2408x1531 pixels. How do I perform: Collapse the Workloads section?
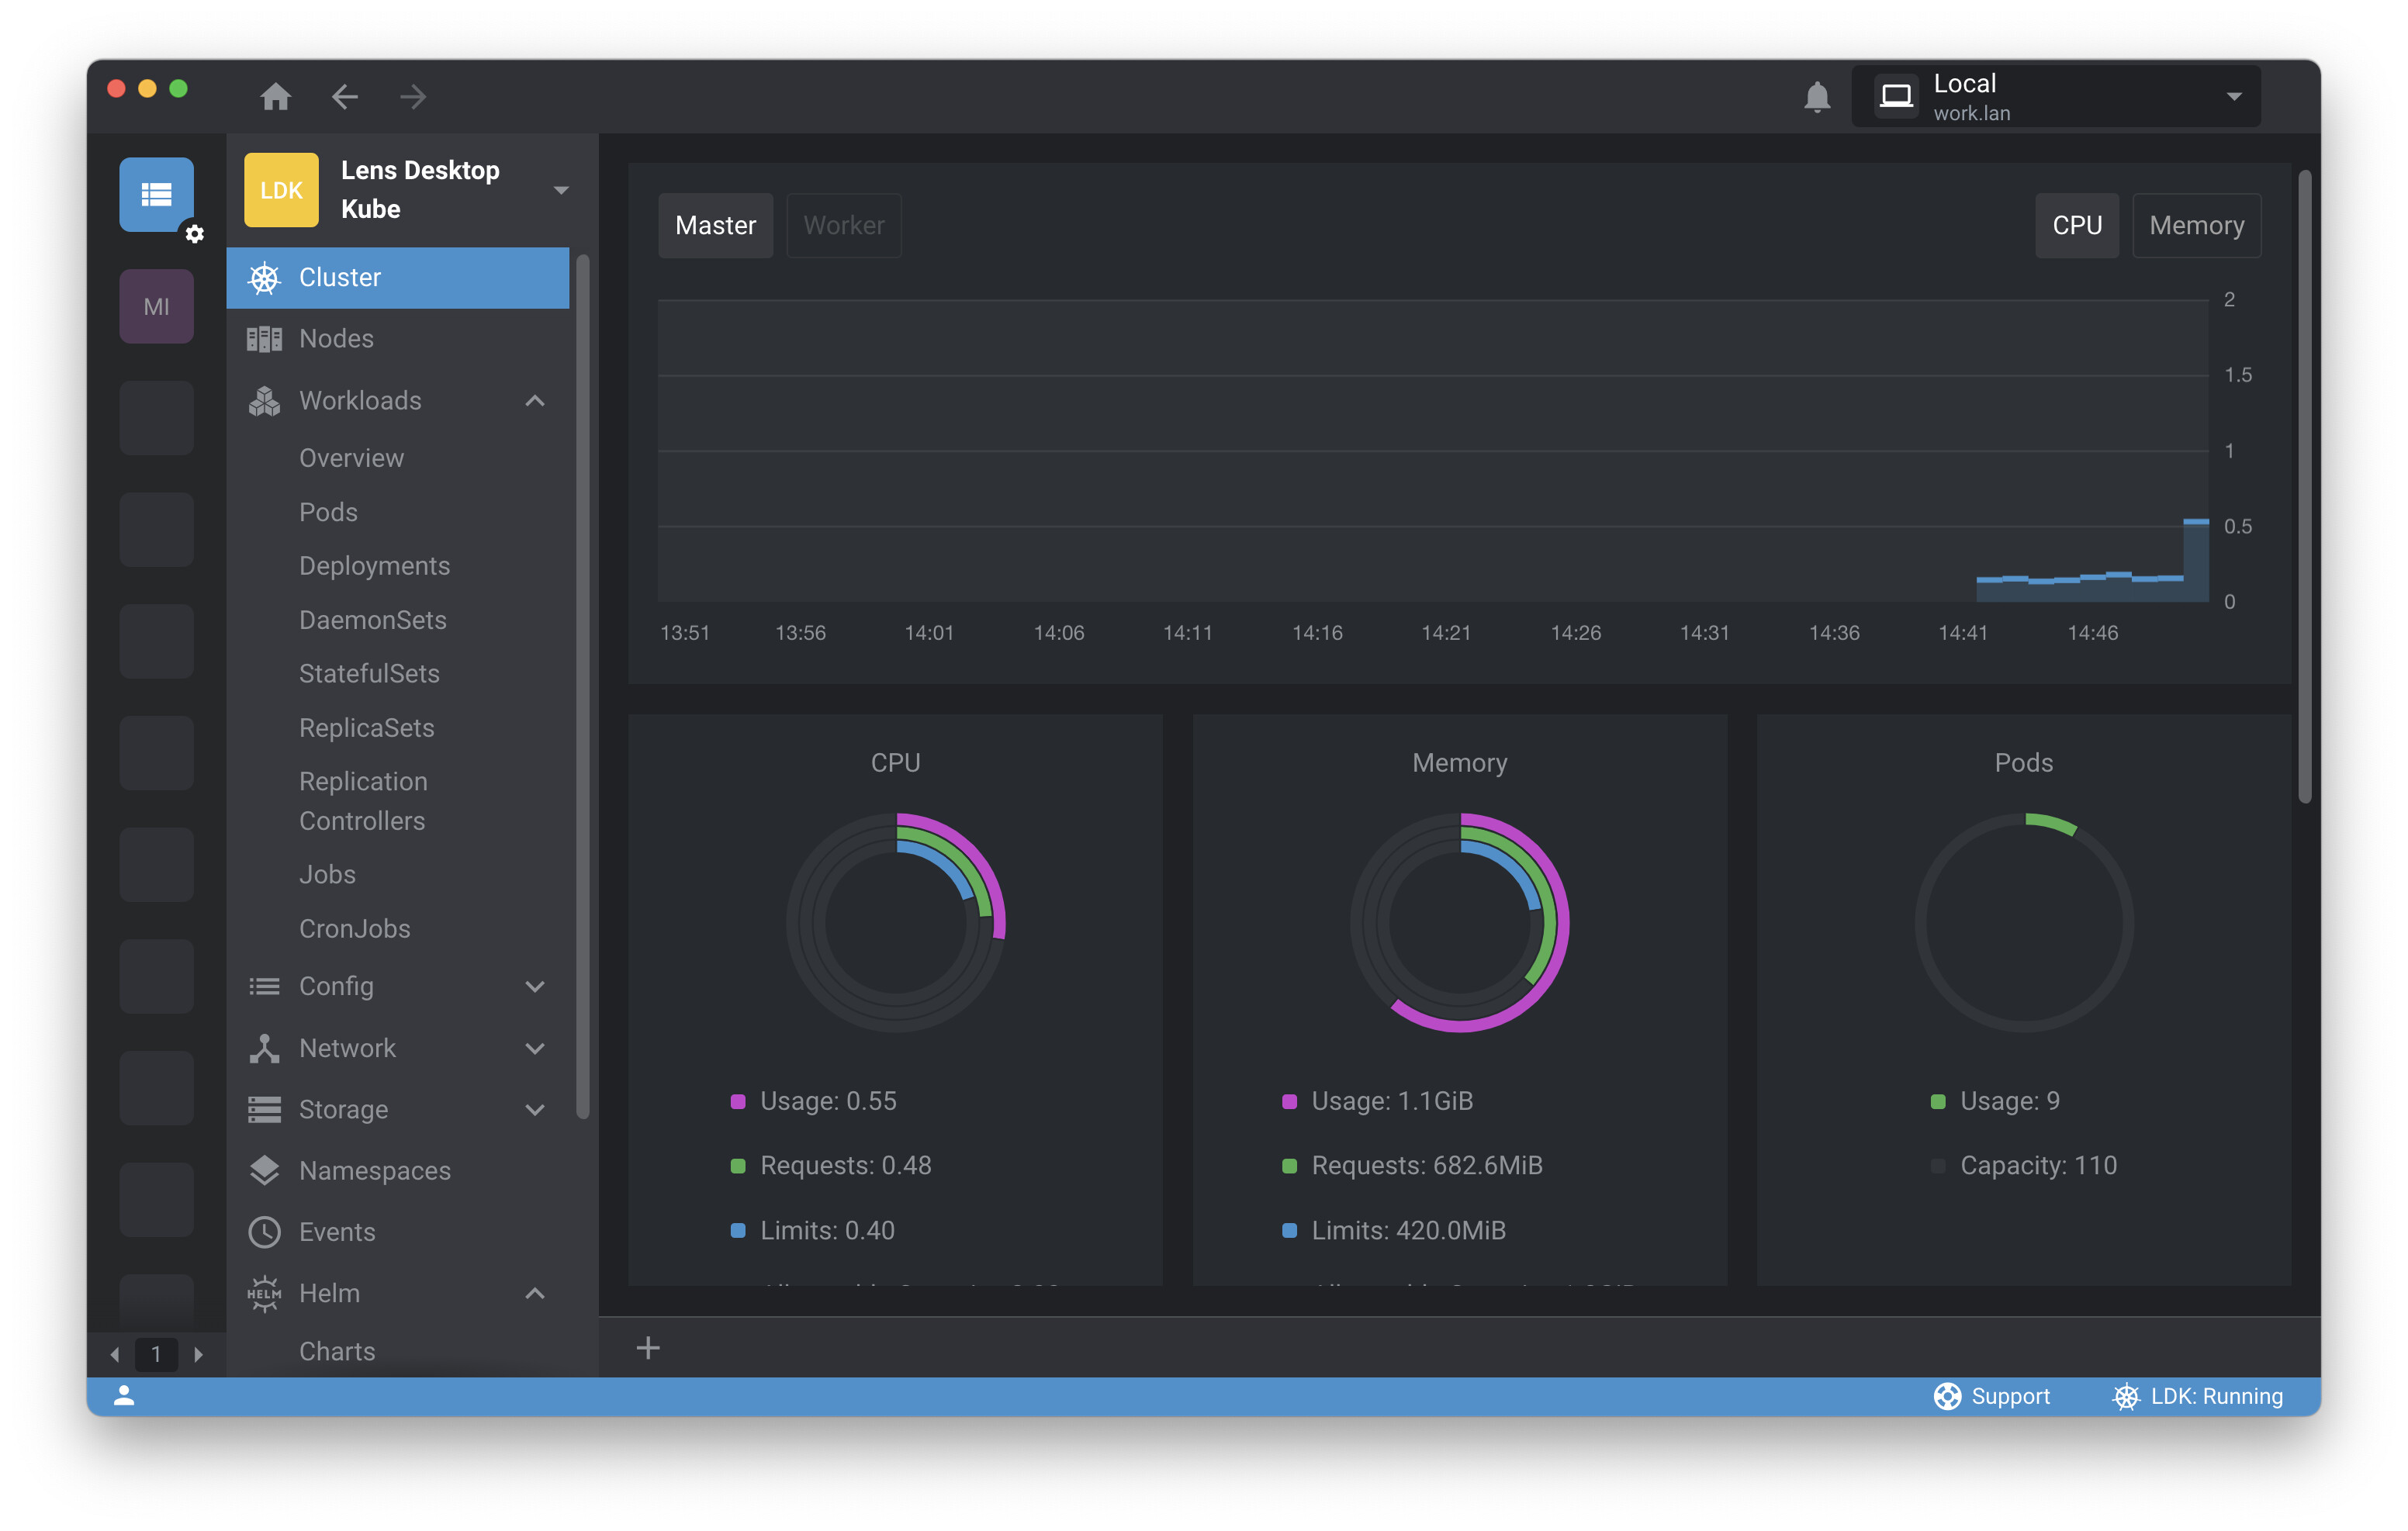click(x=535, y=401)
